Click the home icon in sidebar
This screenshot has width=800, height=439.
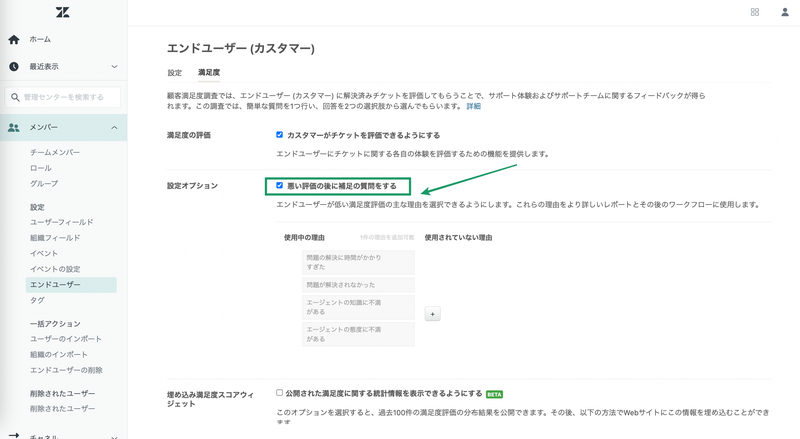(x=14, y=40)
